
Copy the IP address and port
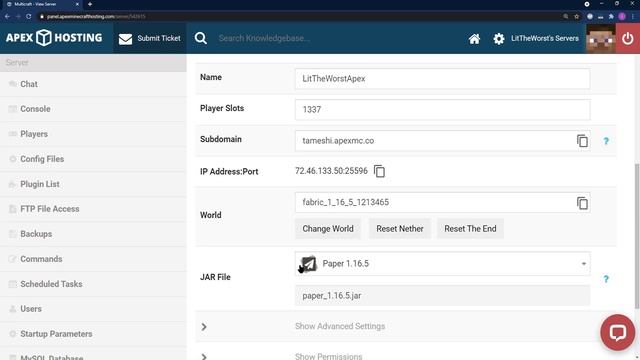[x=379, y=171]
